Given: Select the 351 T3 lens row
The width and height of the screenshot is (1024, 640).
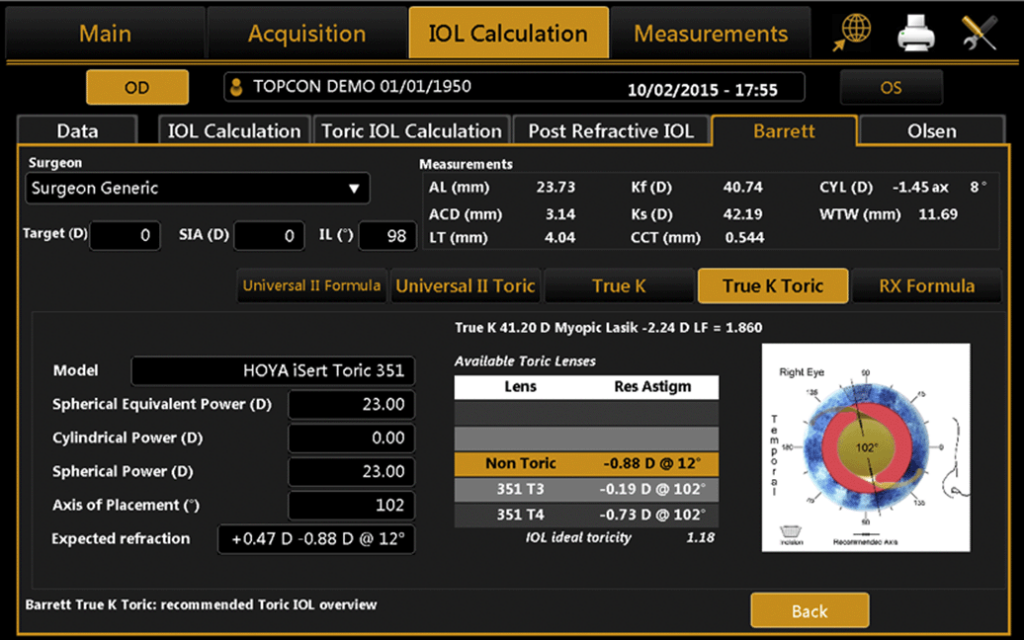Looking at the screenshot, I should click(586, 489).
